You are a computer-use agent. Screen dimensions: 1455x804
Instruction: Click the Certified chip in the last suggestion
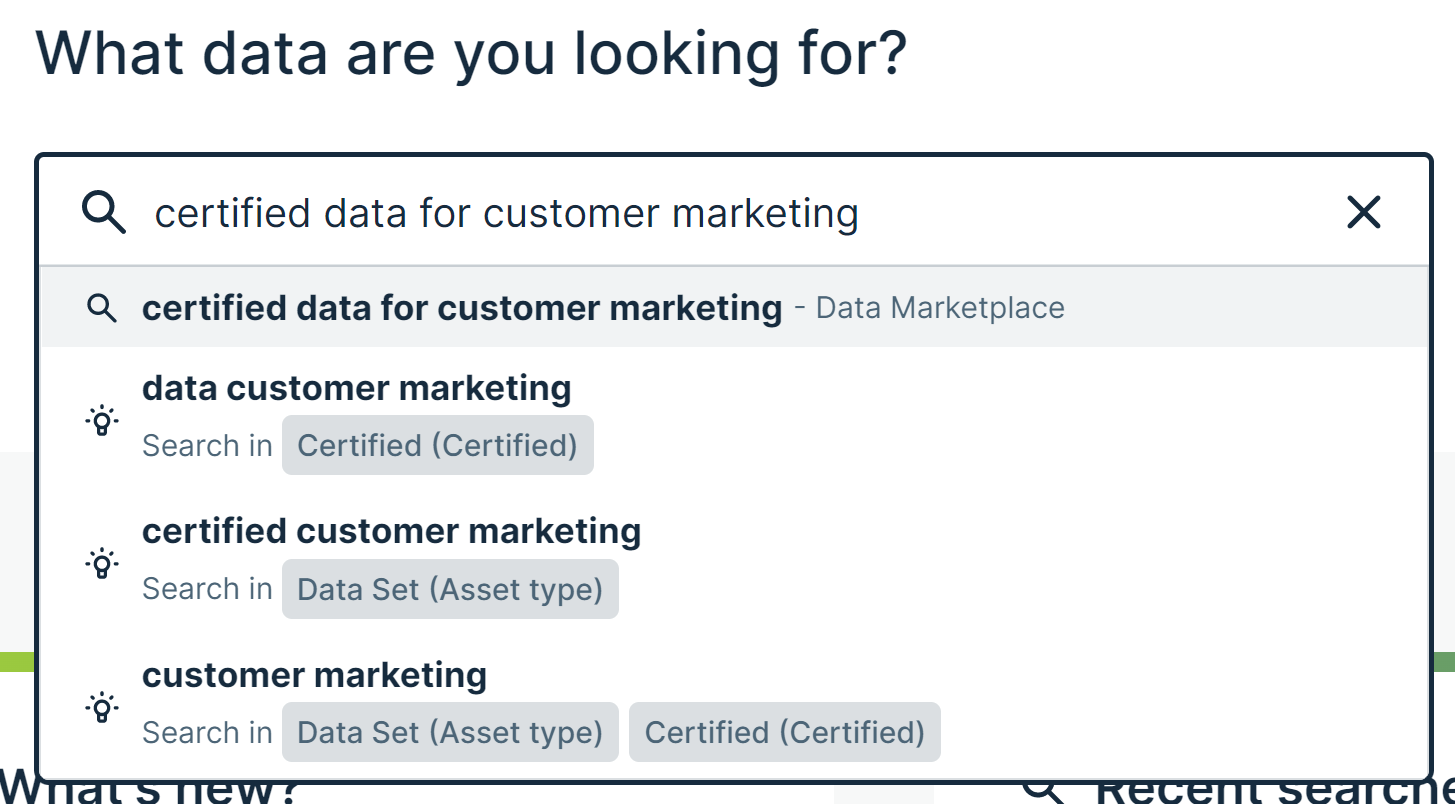coord(784,732)
